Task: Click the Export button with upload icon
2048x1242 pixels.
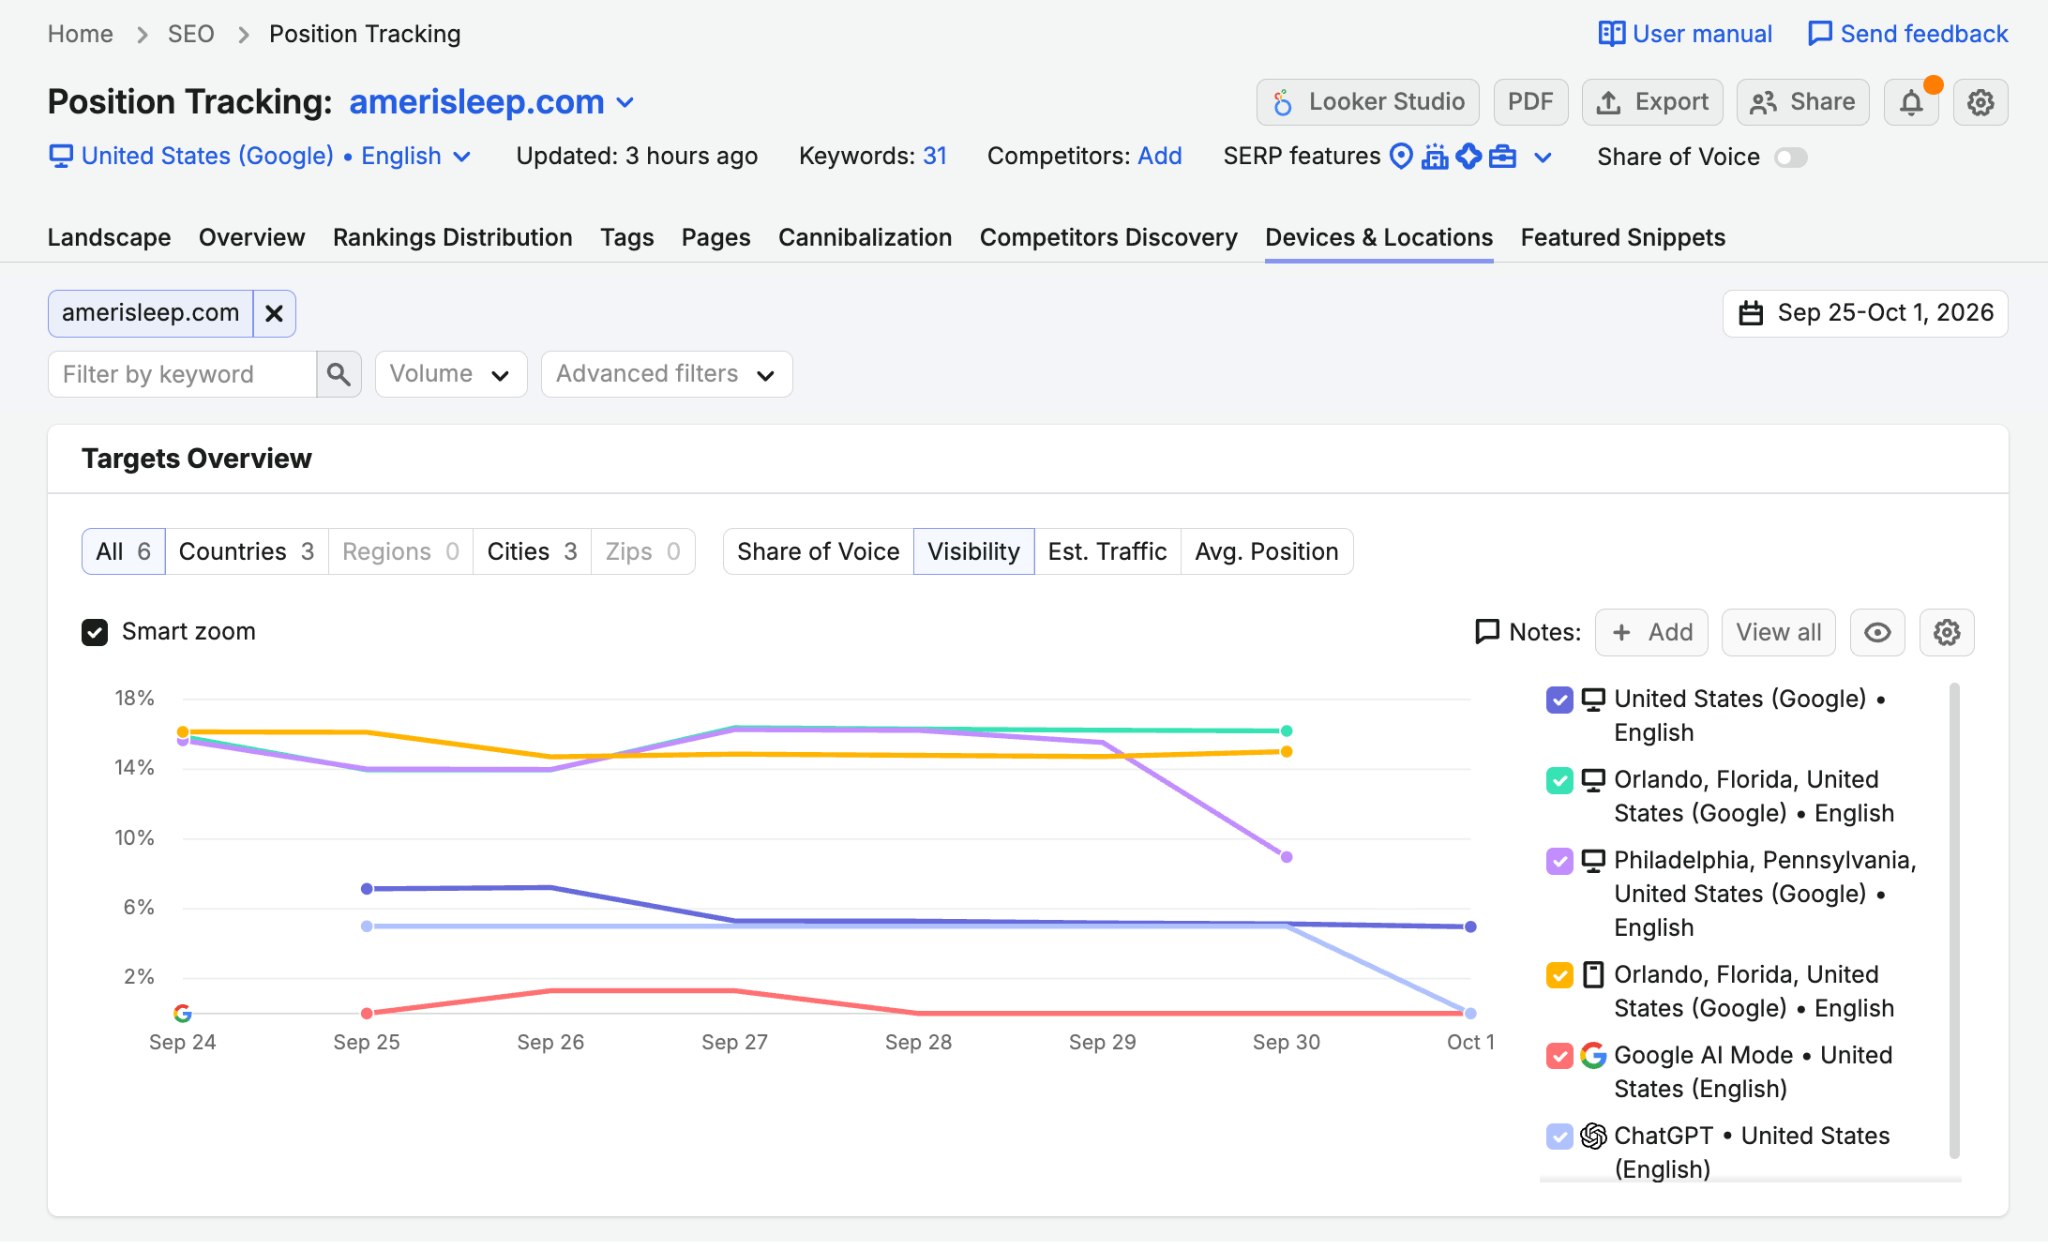Action: pyautogui.click(x=1652, y=102)
